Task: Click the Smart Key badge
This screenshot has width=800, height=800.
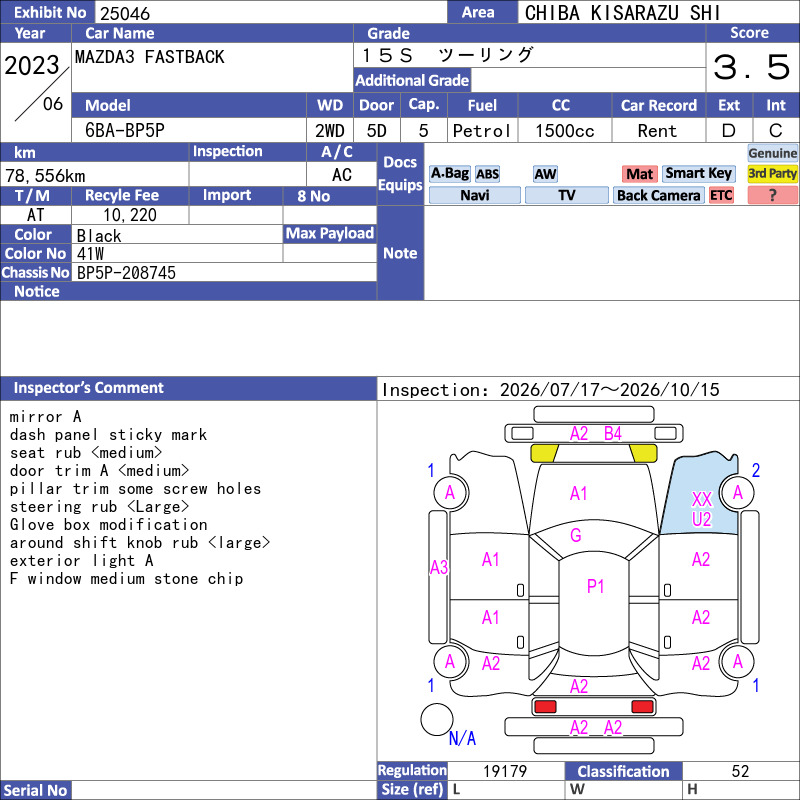Action: (698, 174)
